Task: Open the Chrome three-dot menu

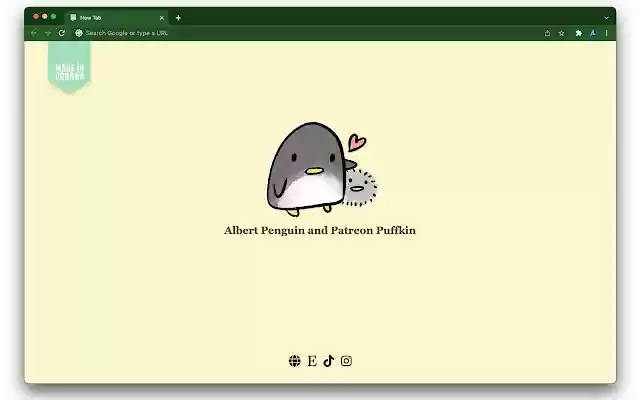Action: pyautogui.click(x=607, y=33)
